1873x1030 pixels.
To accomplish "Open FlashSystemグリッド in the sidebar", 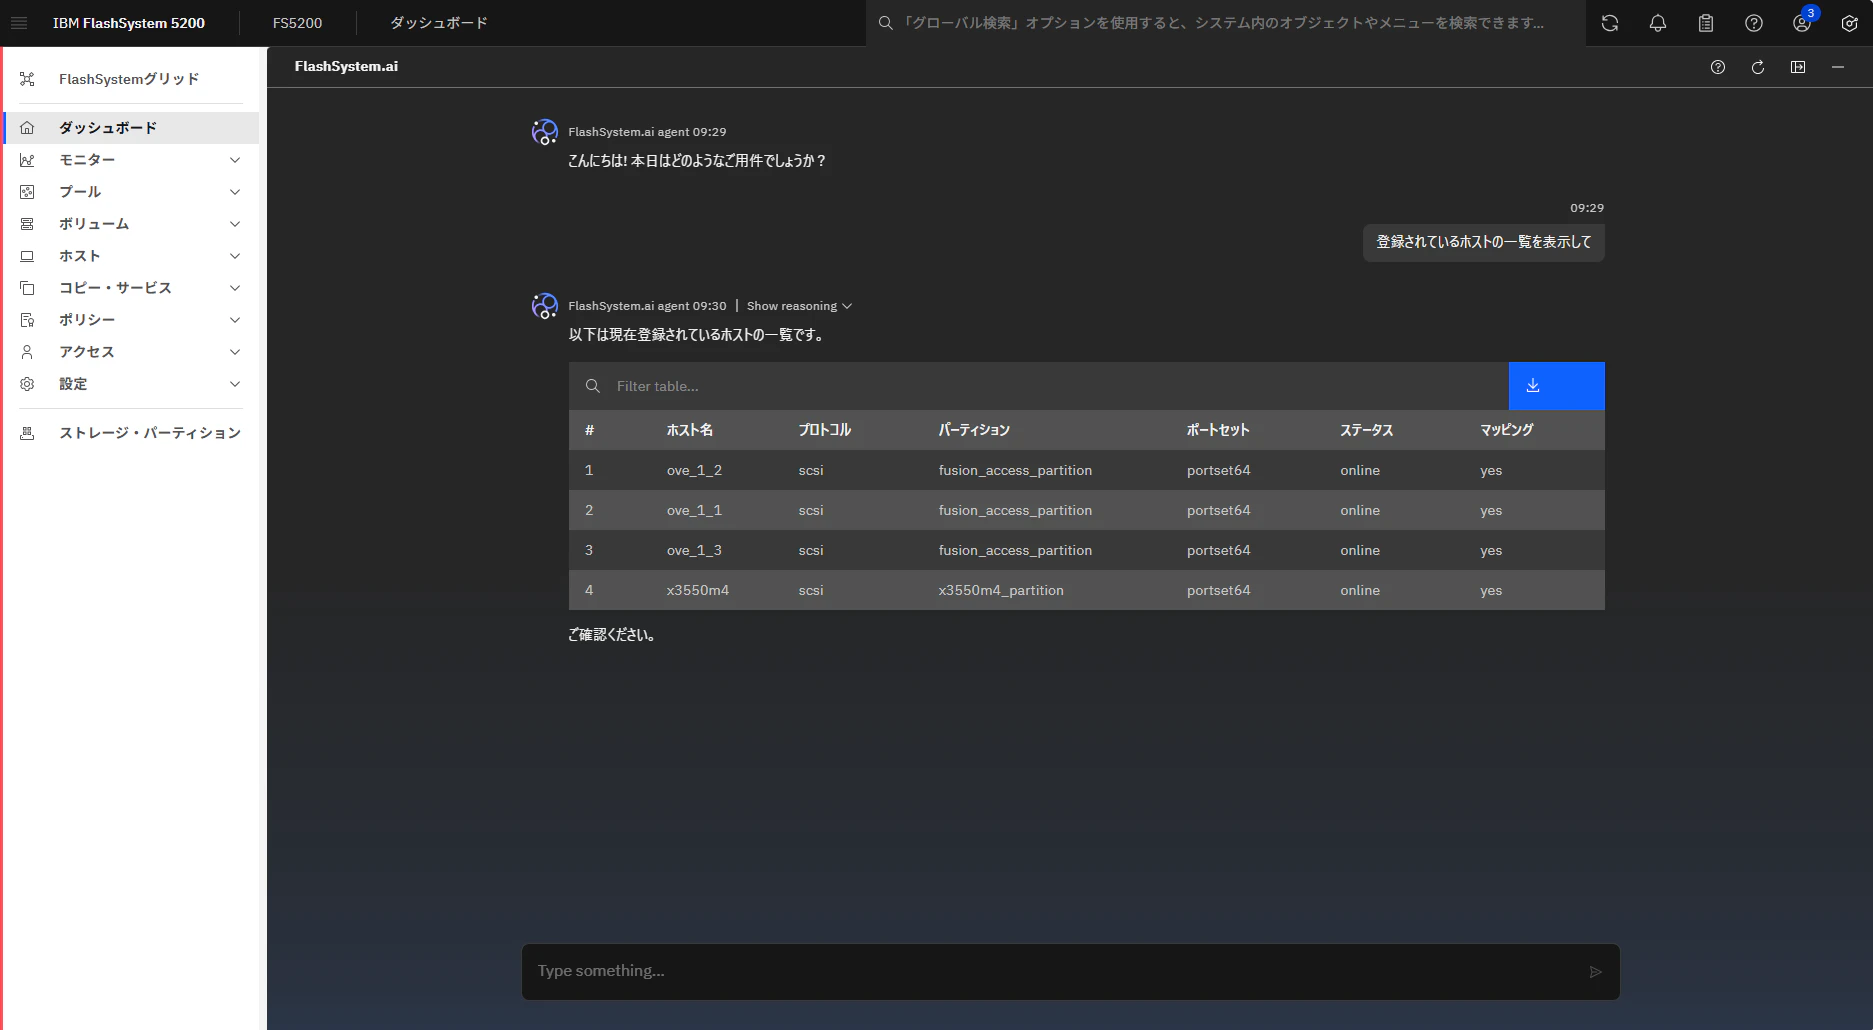I will (131, 79).
